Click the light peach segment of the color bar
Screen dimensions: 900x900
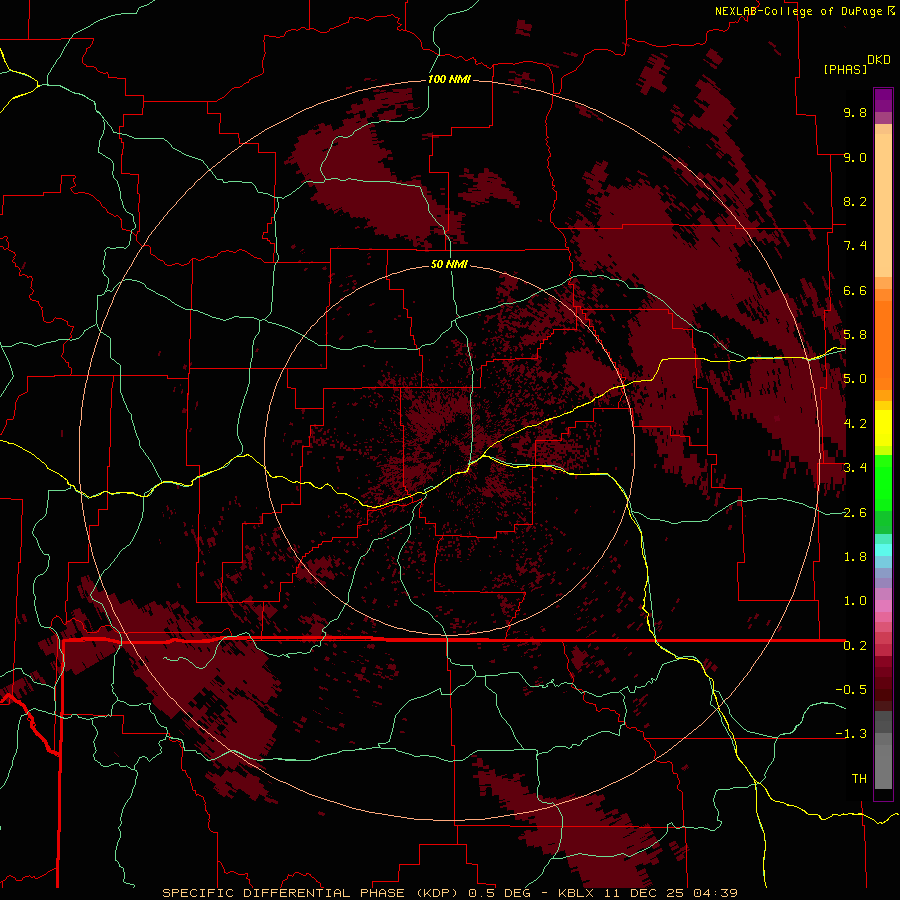point(883,207)
